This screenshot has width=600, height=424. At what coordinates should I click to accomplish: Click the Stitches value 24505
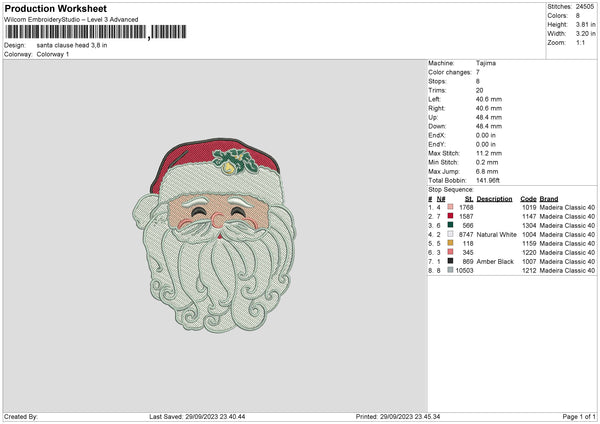click(585, 7)
